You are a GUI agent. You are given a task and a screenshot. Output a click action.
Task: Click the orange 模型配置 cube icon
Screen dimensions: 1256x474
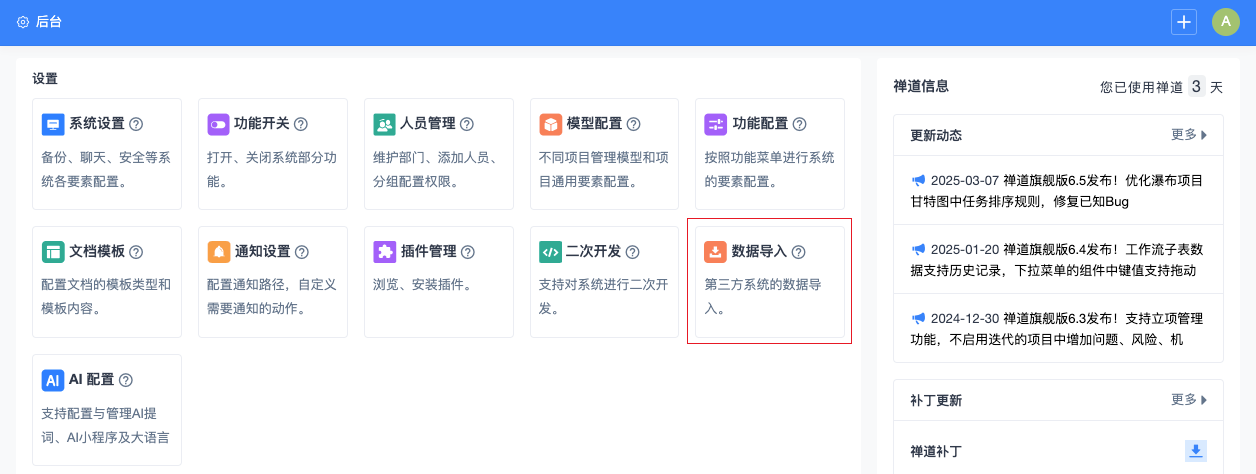[x=551, y=124]
